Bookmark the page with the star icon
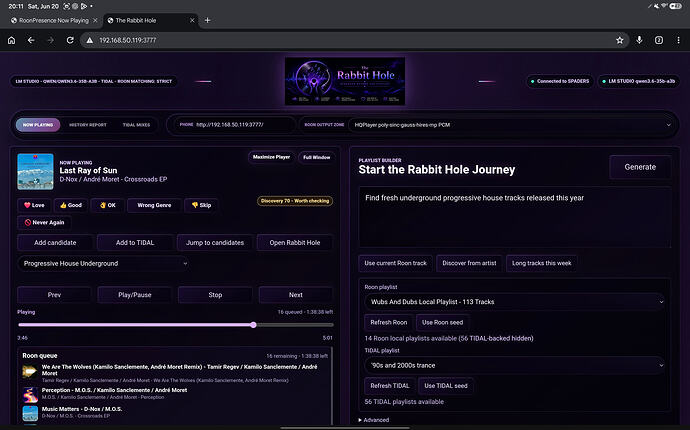This screenshot has height=430, width=690. coord(620,40)
